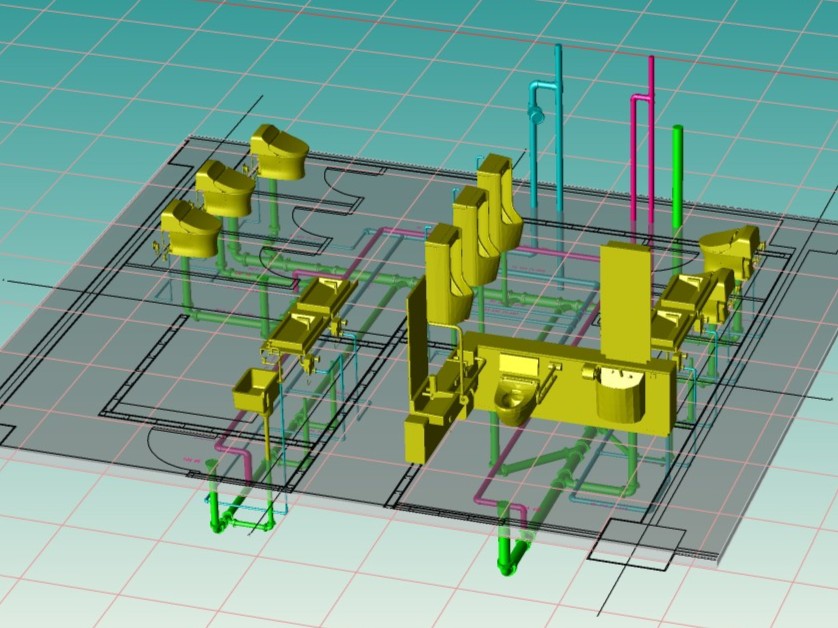
Task: Select the frontmost yellow urinal fixture
Action: 447,272
